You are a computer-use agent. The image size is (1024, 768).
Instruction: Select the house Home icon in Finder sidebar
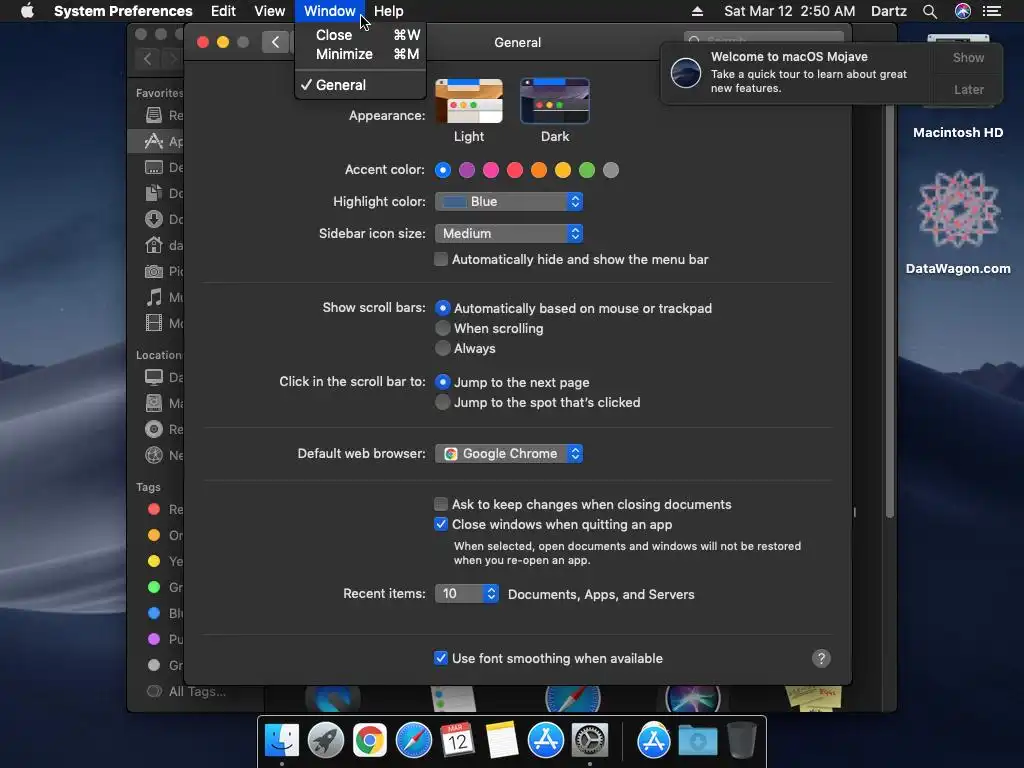tap(153, 245)
